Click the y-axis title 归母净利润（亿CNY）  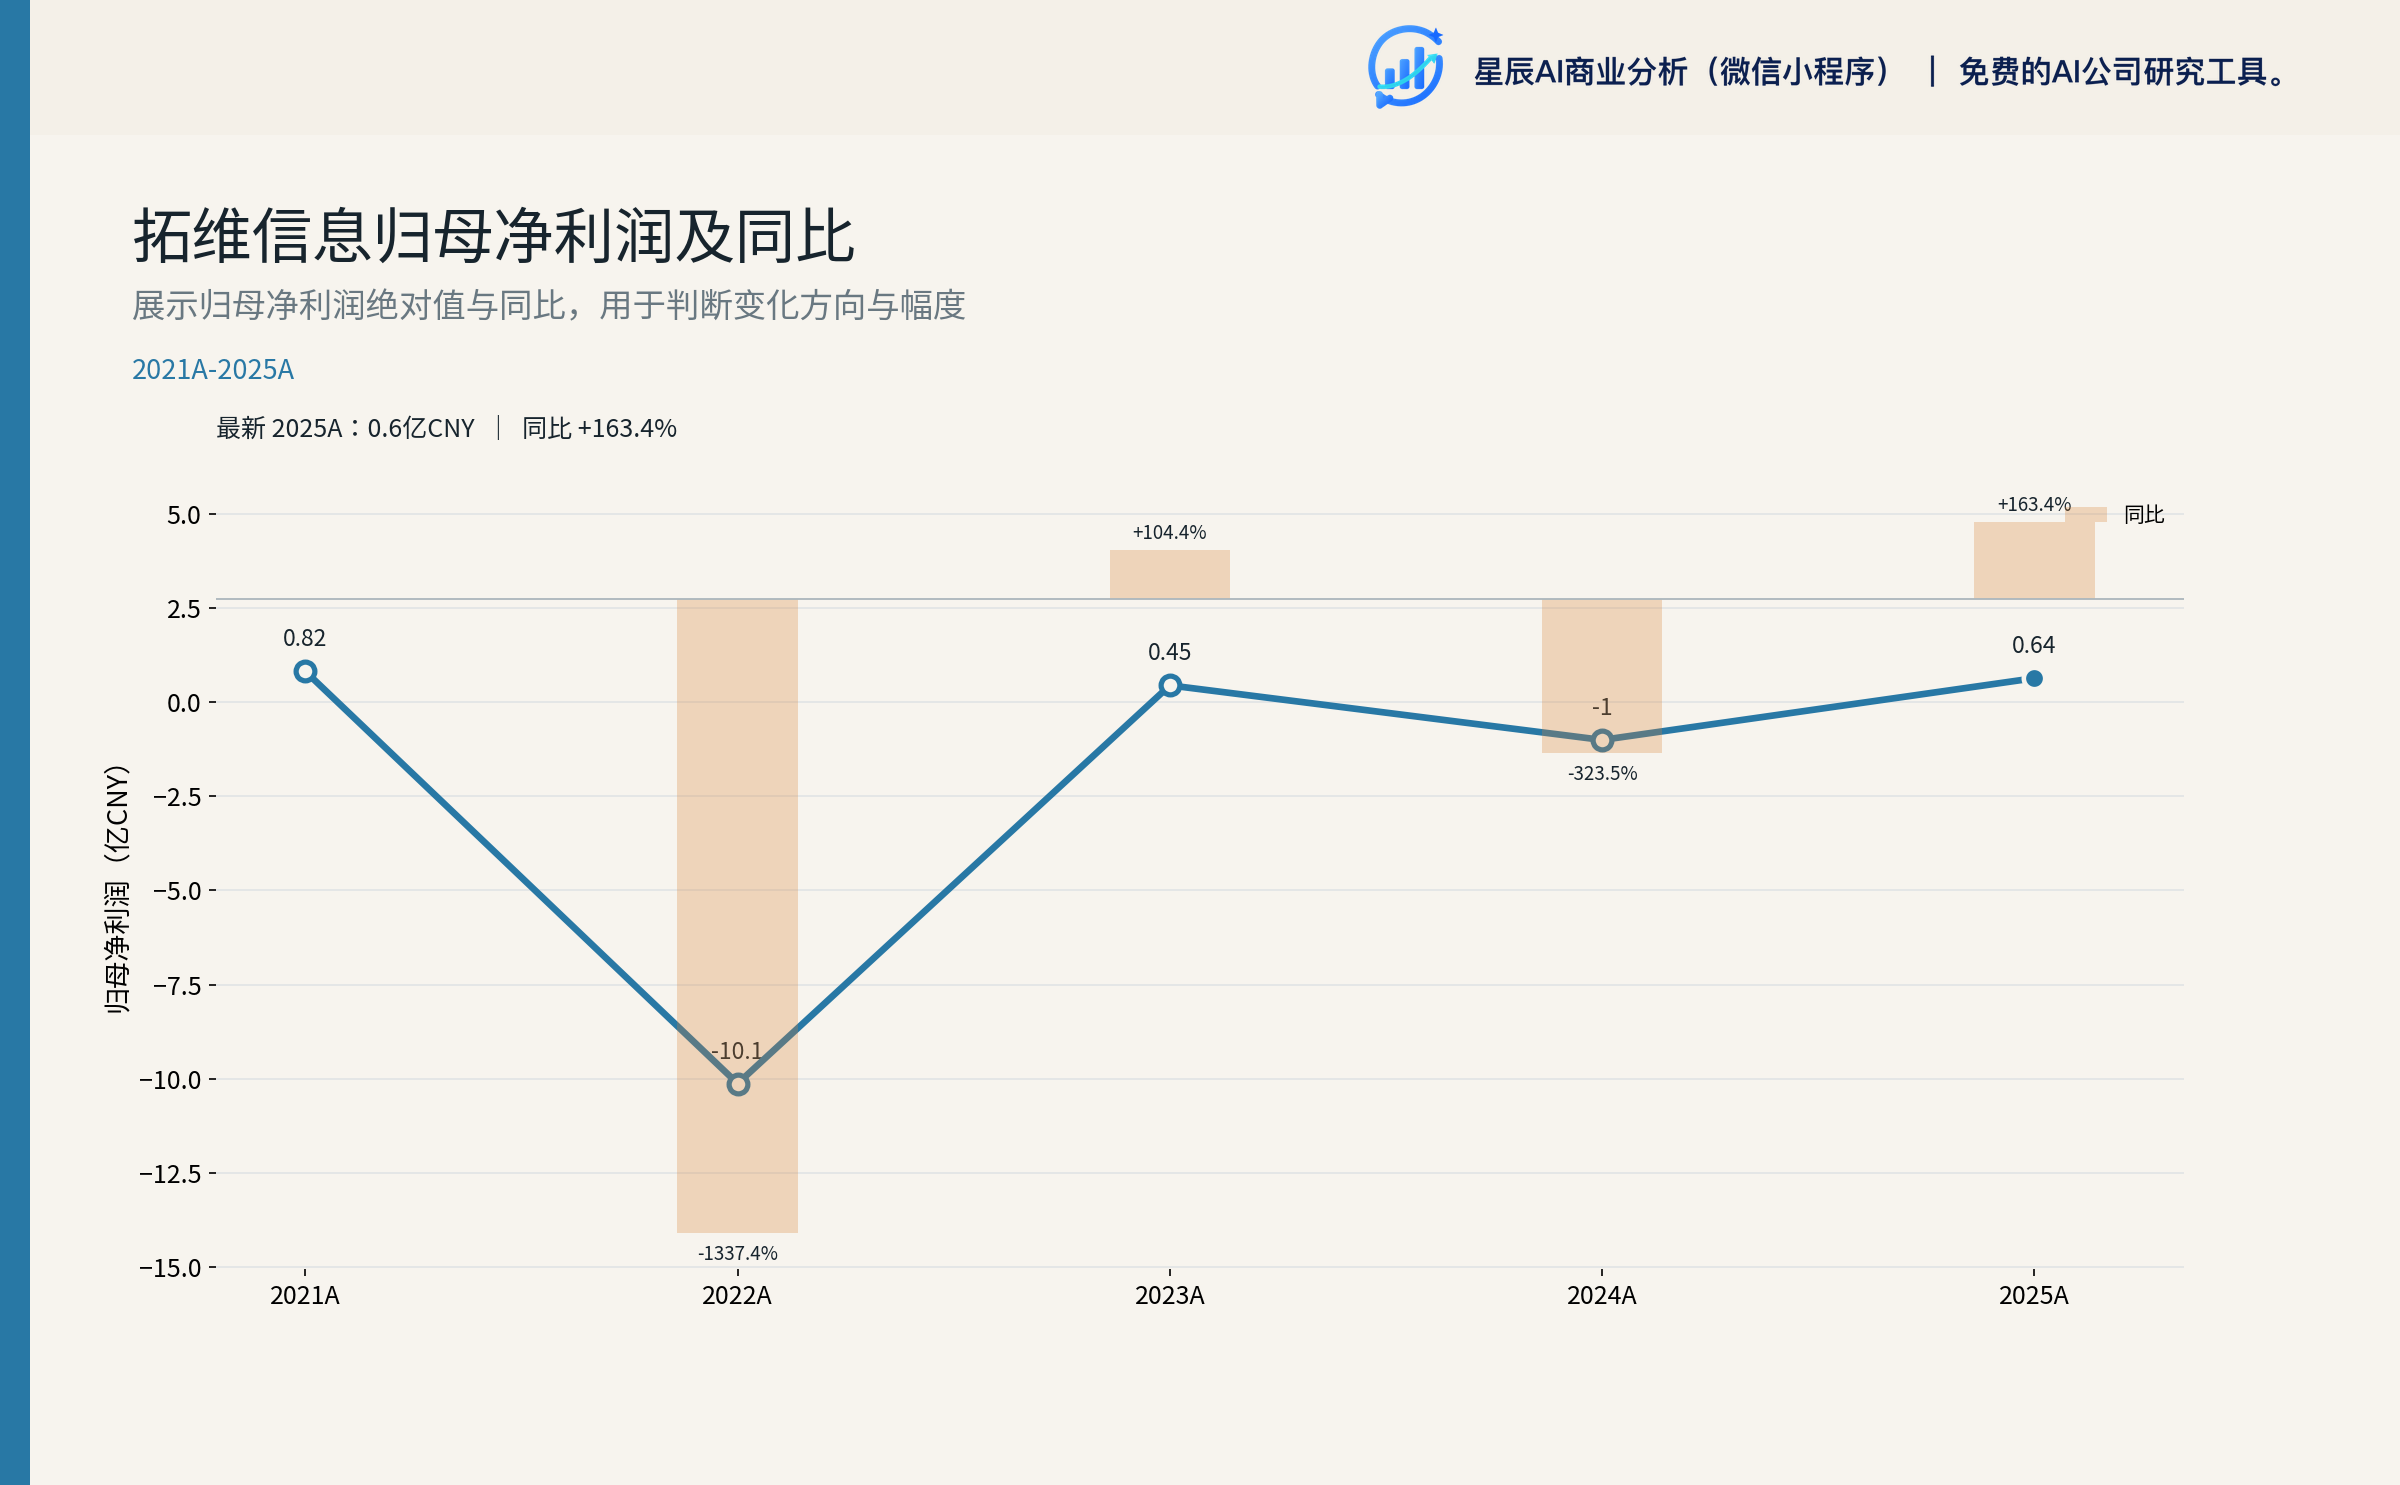pos(117,890)
